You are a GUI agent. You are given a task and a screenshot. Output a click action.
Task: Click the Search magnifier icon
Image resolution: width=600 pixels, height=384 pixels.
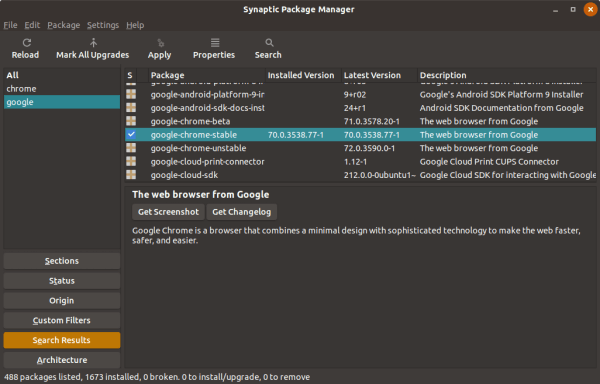pos(269,42)
